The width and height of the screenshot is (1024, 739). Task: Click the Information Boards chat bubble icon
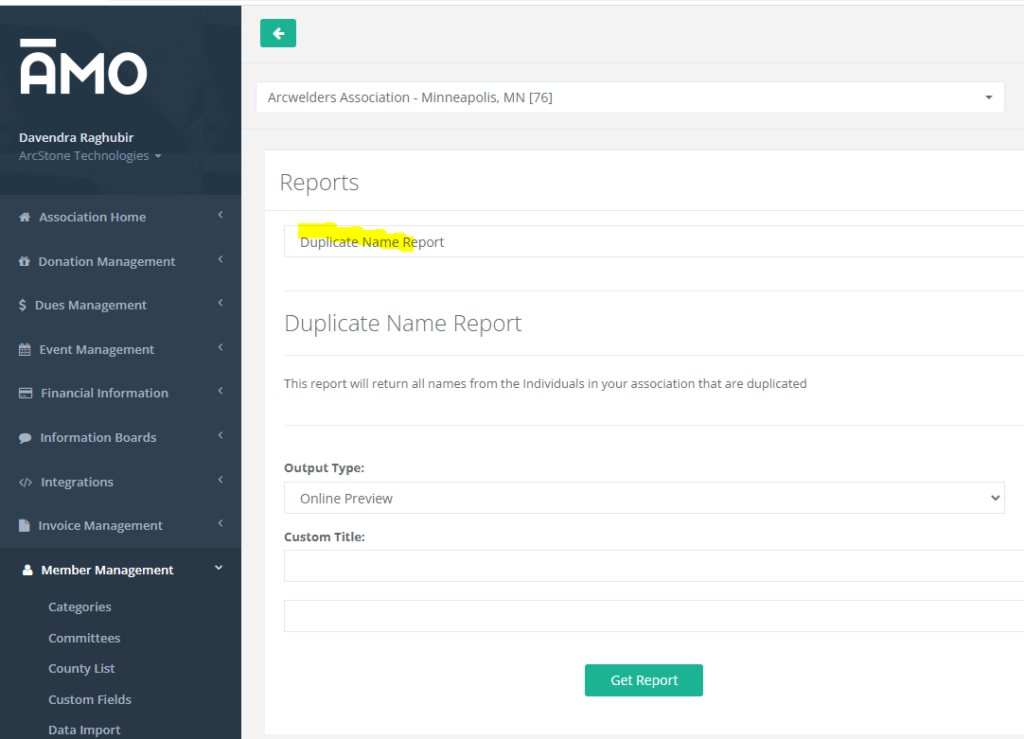pos(25,438)
